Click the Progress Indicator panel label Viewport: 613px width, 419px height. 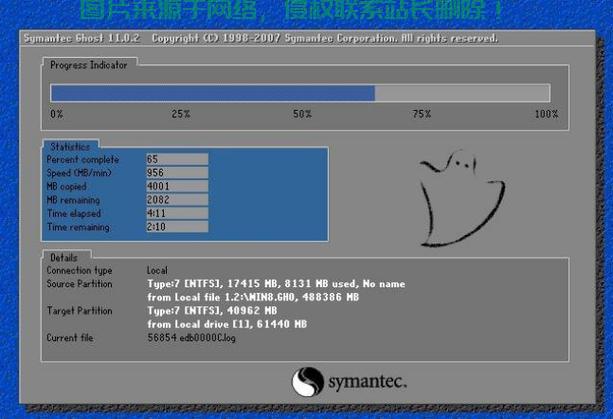tap(89, 65)
